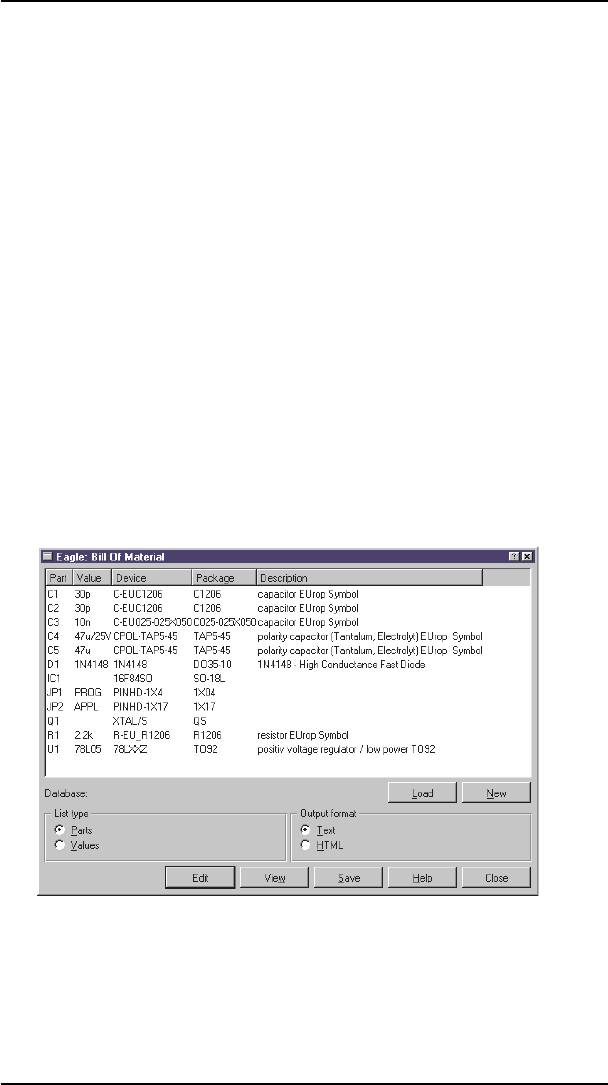This screenshot has height=1085, width=608.
Task: Click the Value column header
Action: point(91,577)
